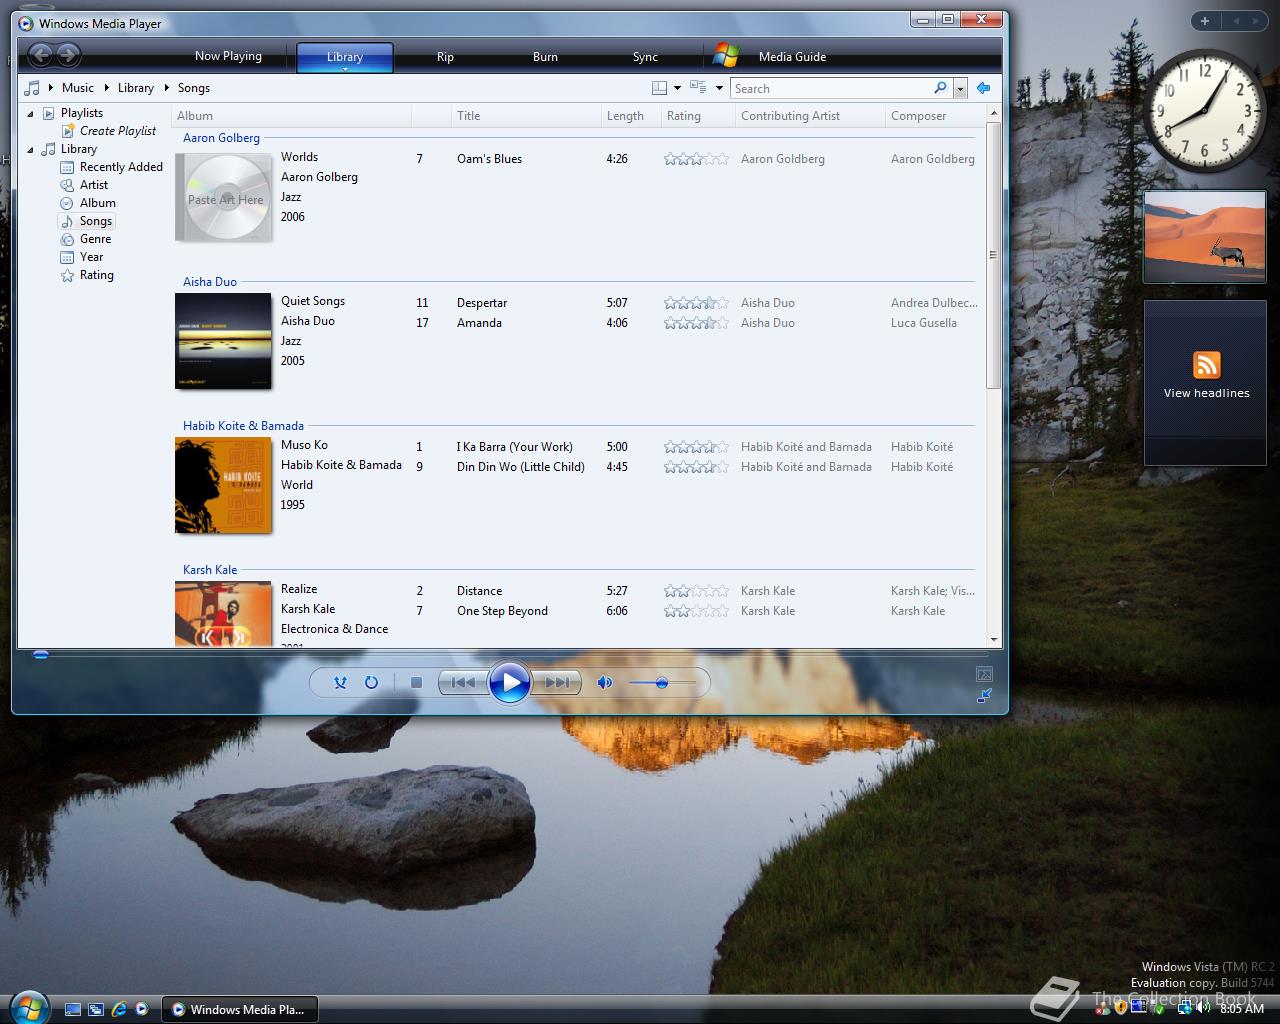Sort by the Length column header
Screen dimensions: 1280x1024
(630, 116)
